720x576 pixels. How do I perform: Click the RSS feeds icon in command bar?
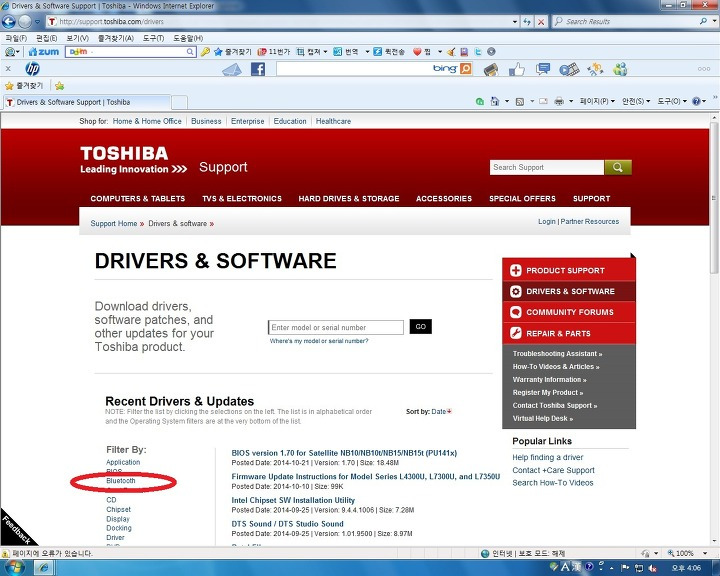520,101
